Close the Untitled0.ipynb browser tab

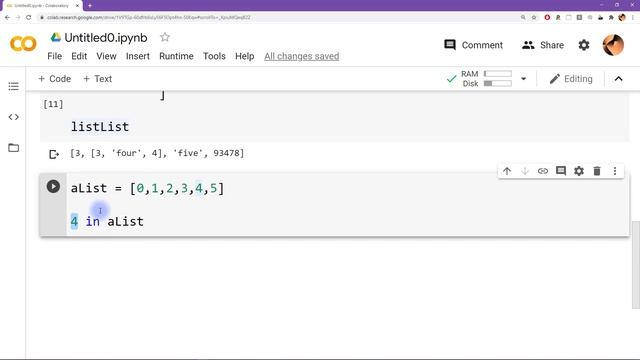pyautogui.click(x=78, y=6)
